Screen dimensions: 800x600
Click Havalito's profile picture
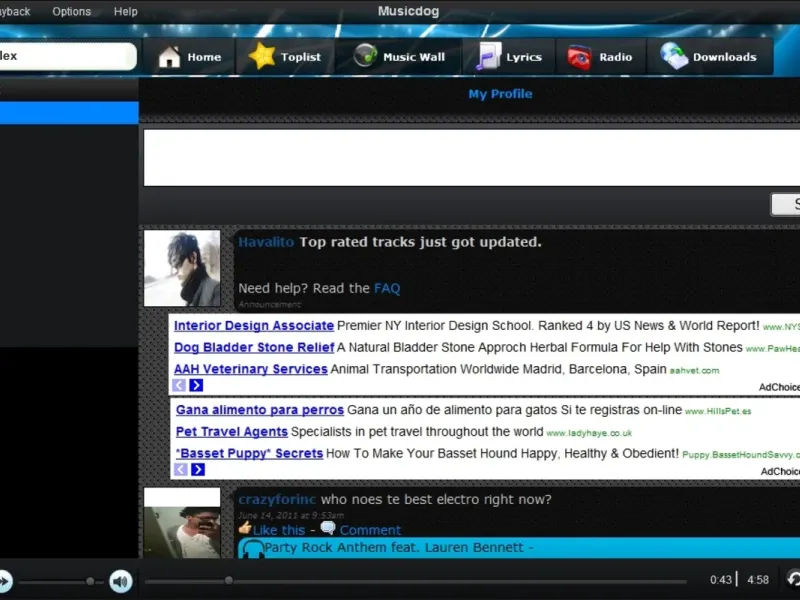pos(182,268)
